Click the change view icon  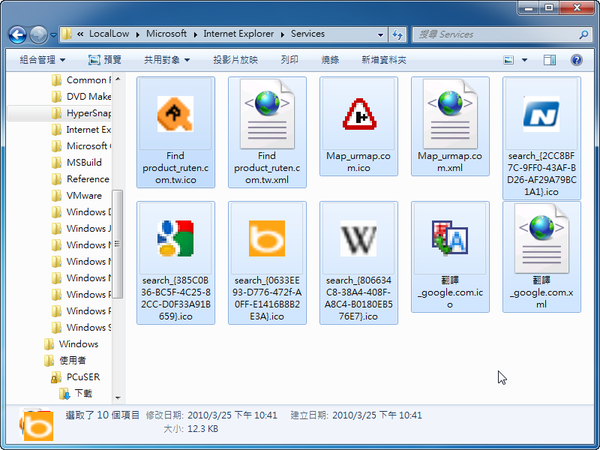coord(509,60)
